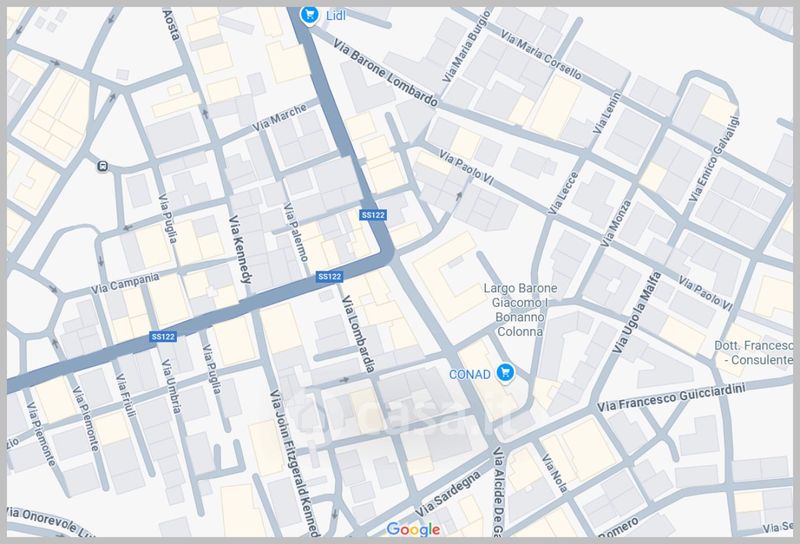Click the Via Francesco Guicciardini street label

[672, 398]
